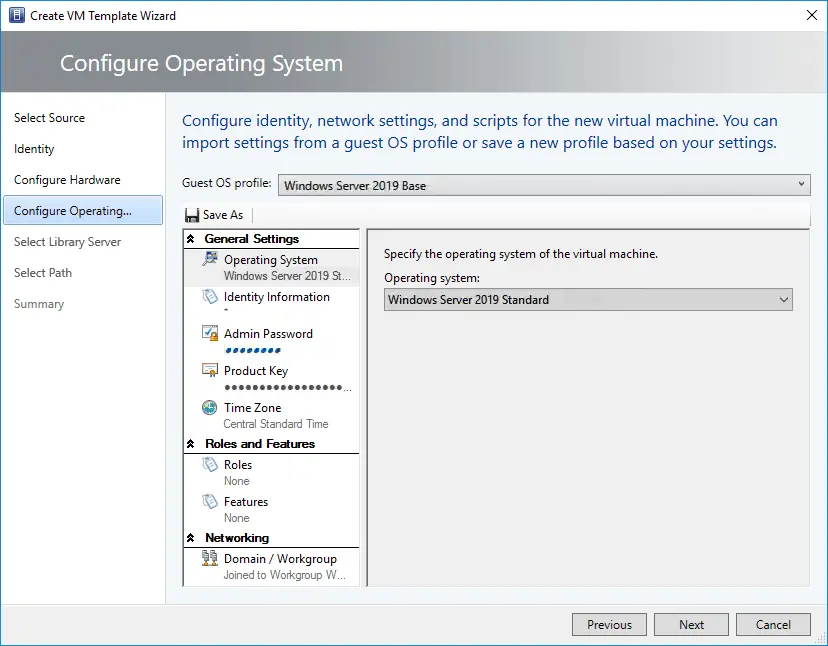Click the Save As label

click(223, 215)
